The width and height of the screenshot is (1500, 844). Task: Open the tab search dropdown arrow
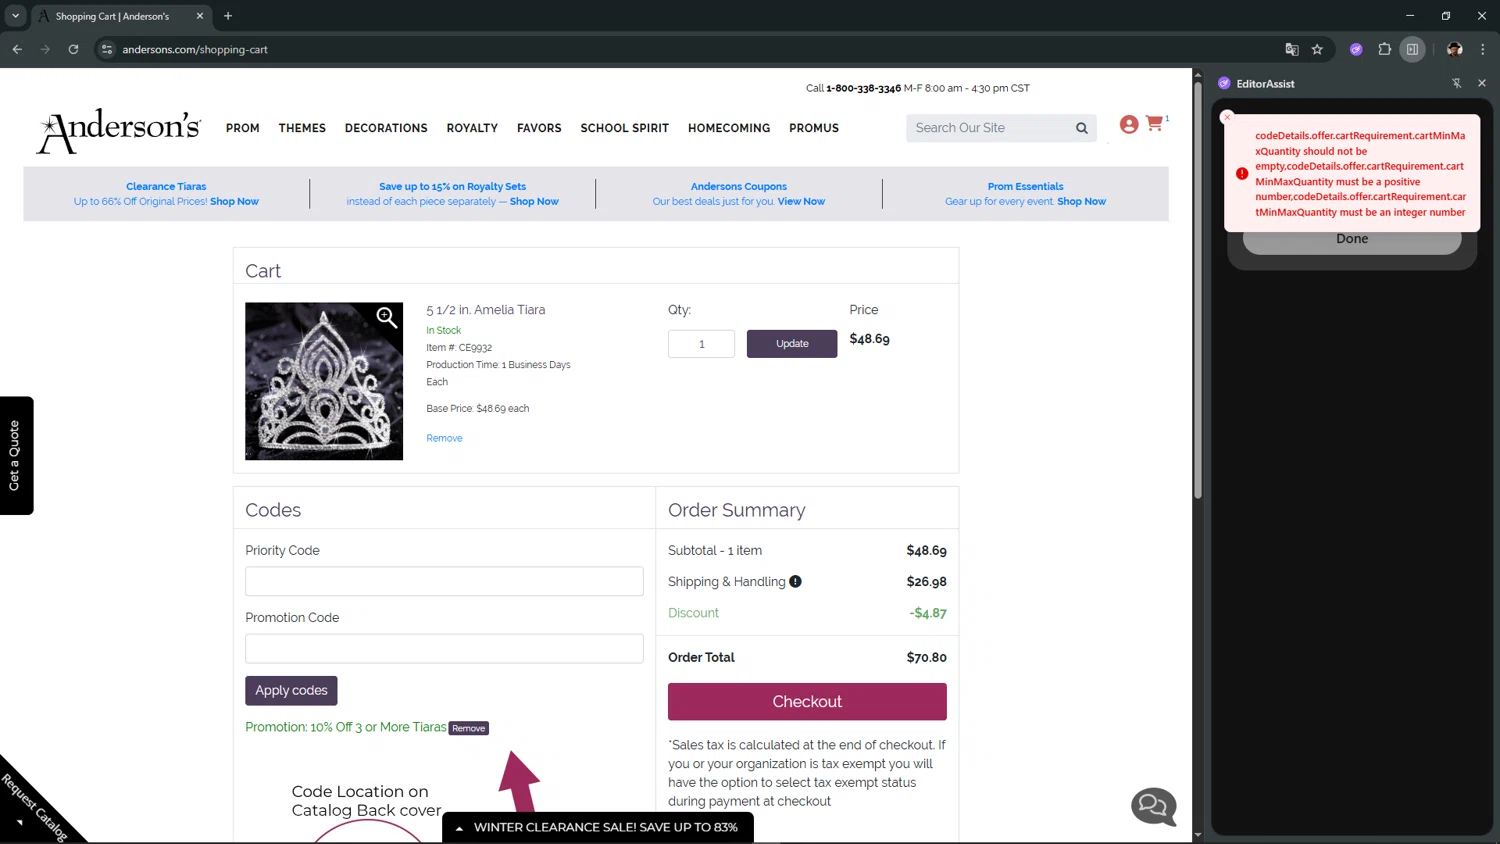(15, 16)
